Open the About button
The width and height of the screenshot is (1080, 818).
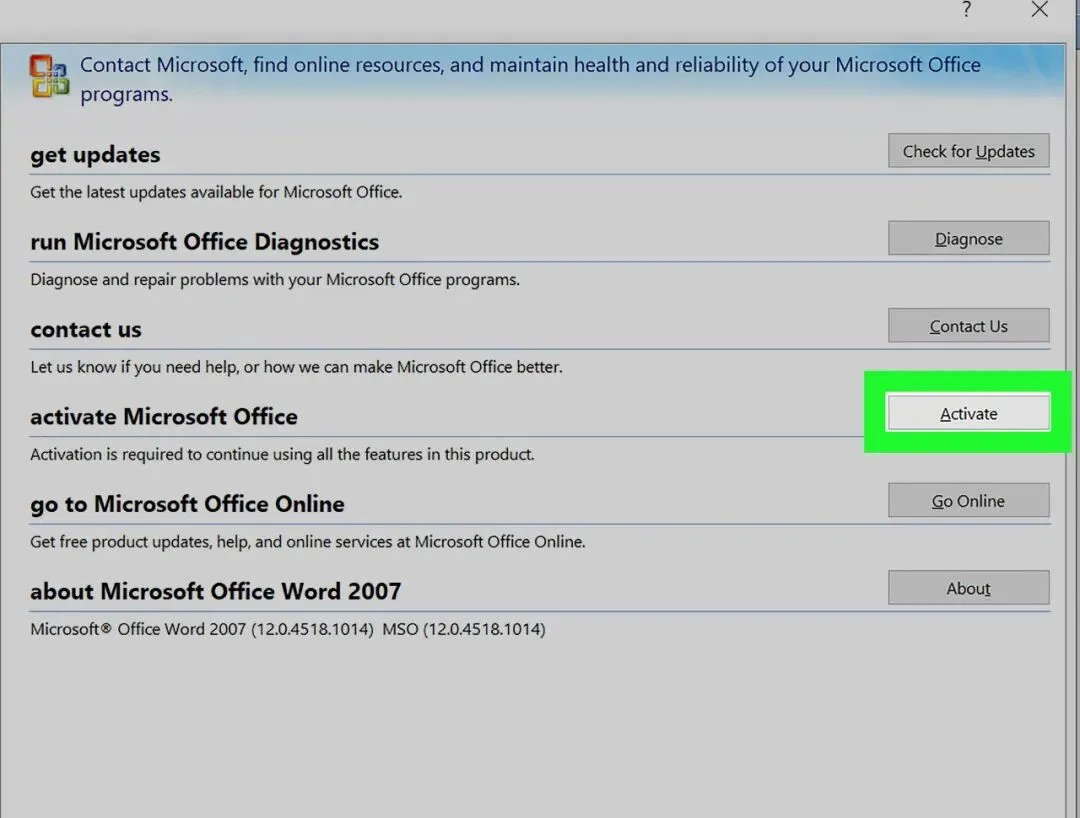tap(968, 588)
